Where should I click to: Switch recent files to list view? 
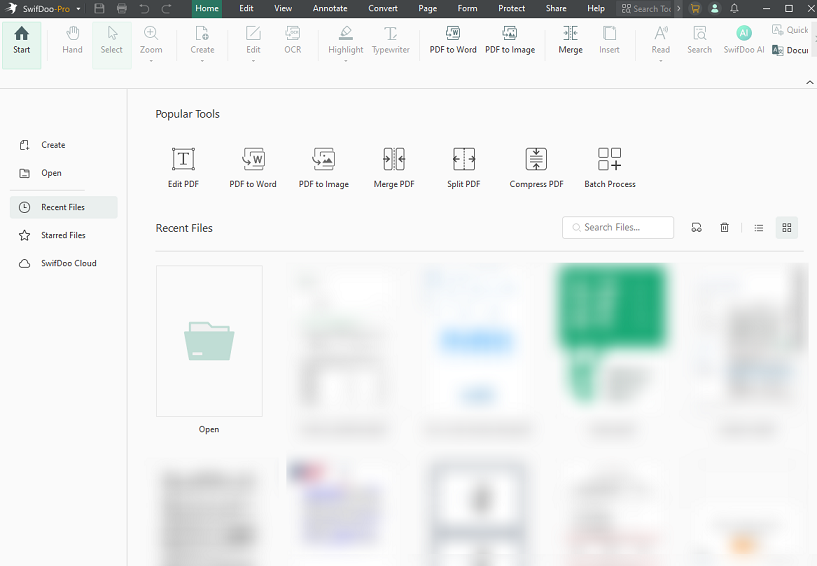click(x=759, y=228)
